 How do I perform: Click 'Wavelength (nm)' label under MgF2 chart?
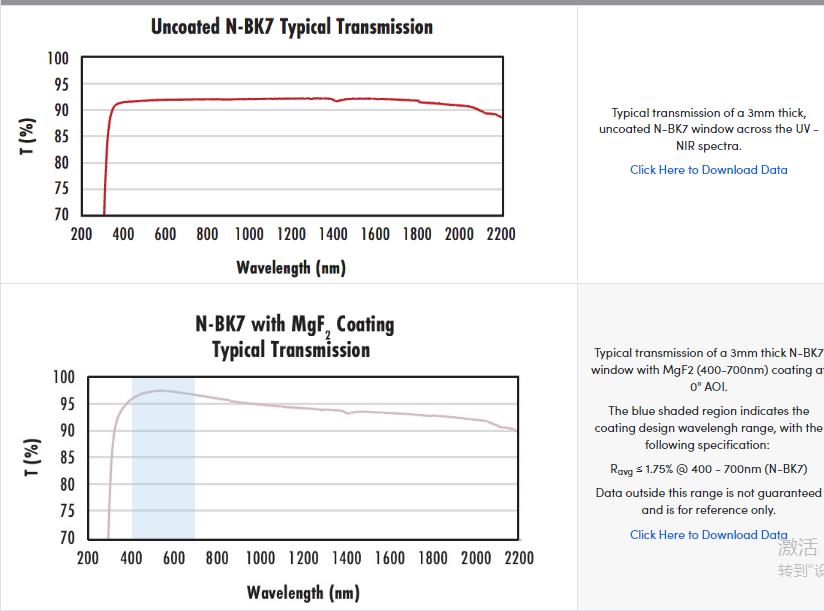pyautogui.click(x=303, y=592)
